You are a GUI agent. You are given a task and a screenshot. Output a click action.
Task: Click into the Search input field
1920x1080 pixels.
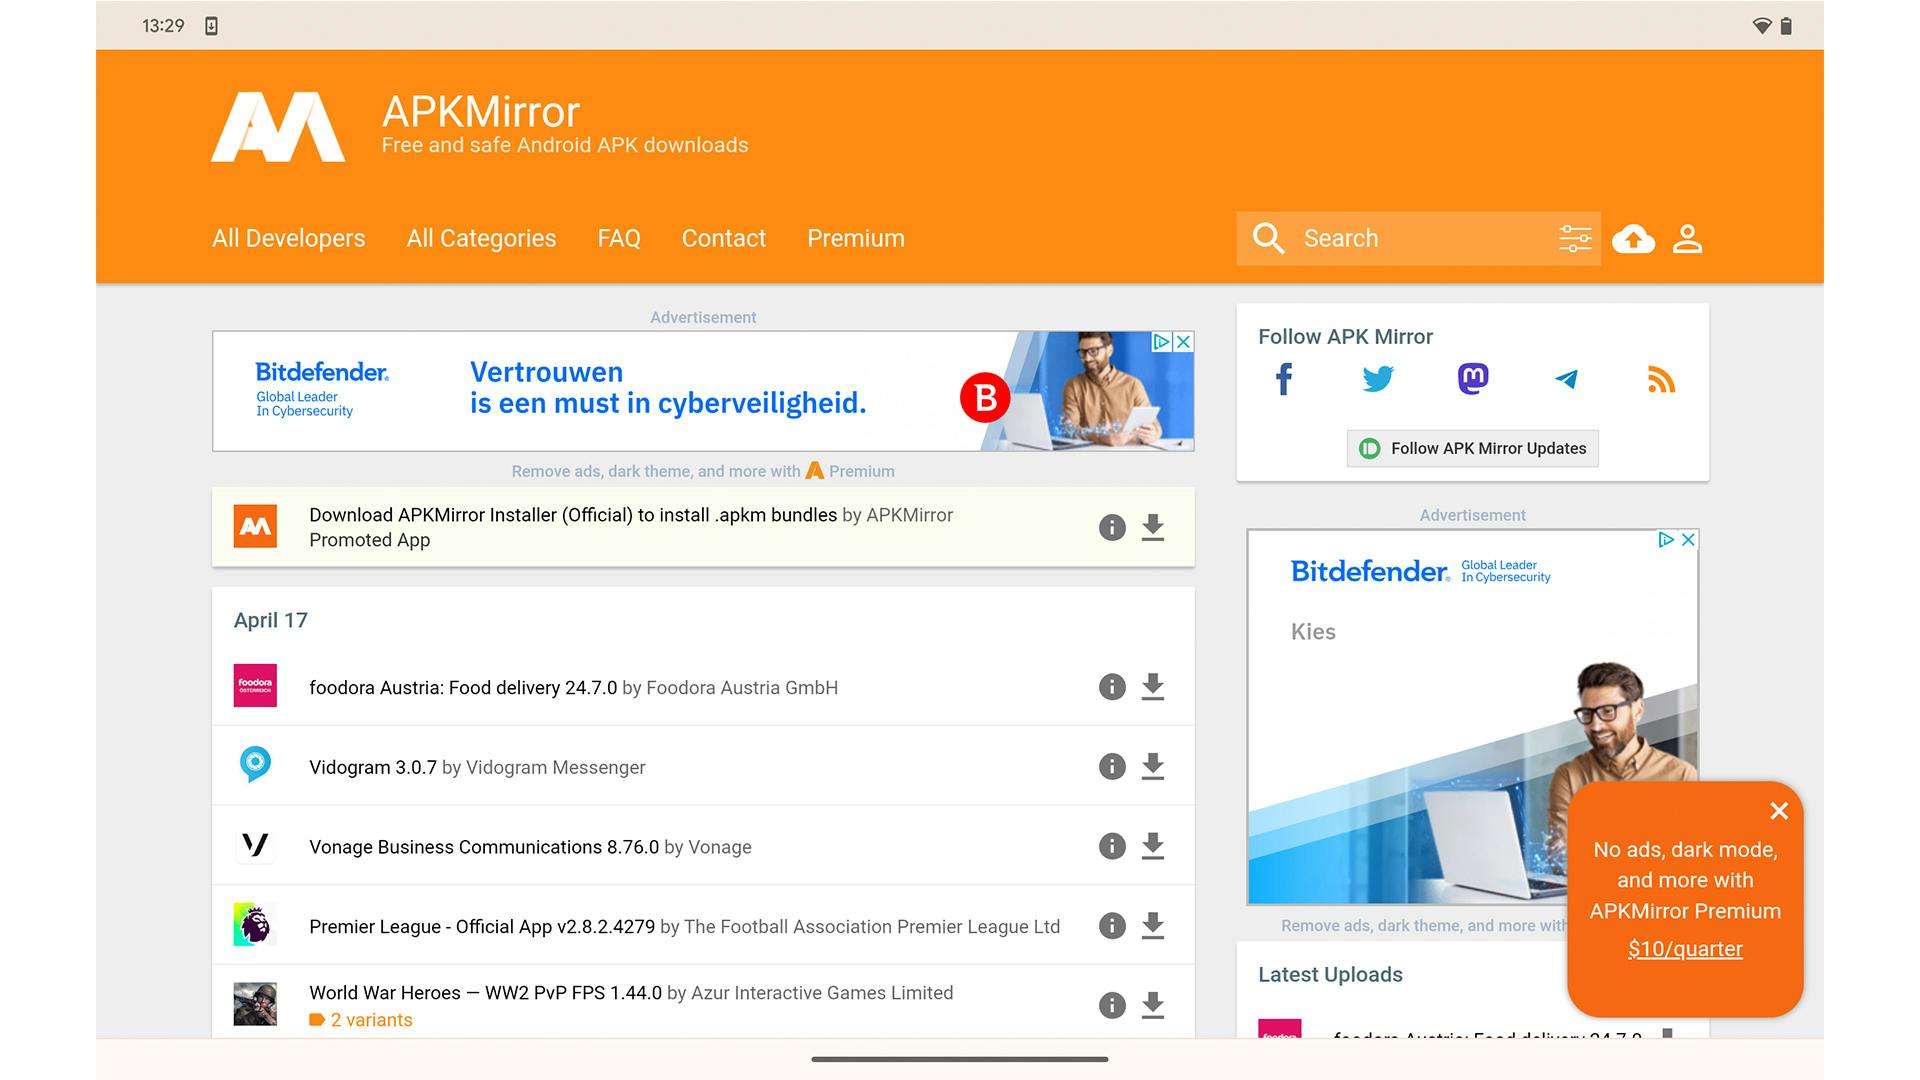(1420, 238)
